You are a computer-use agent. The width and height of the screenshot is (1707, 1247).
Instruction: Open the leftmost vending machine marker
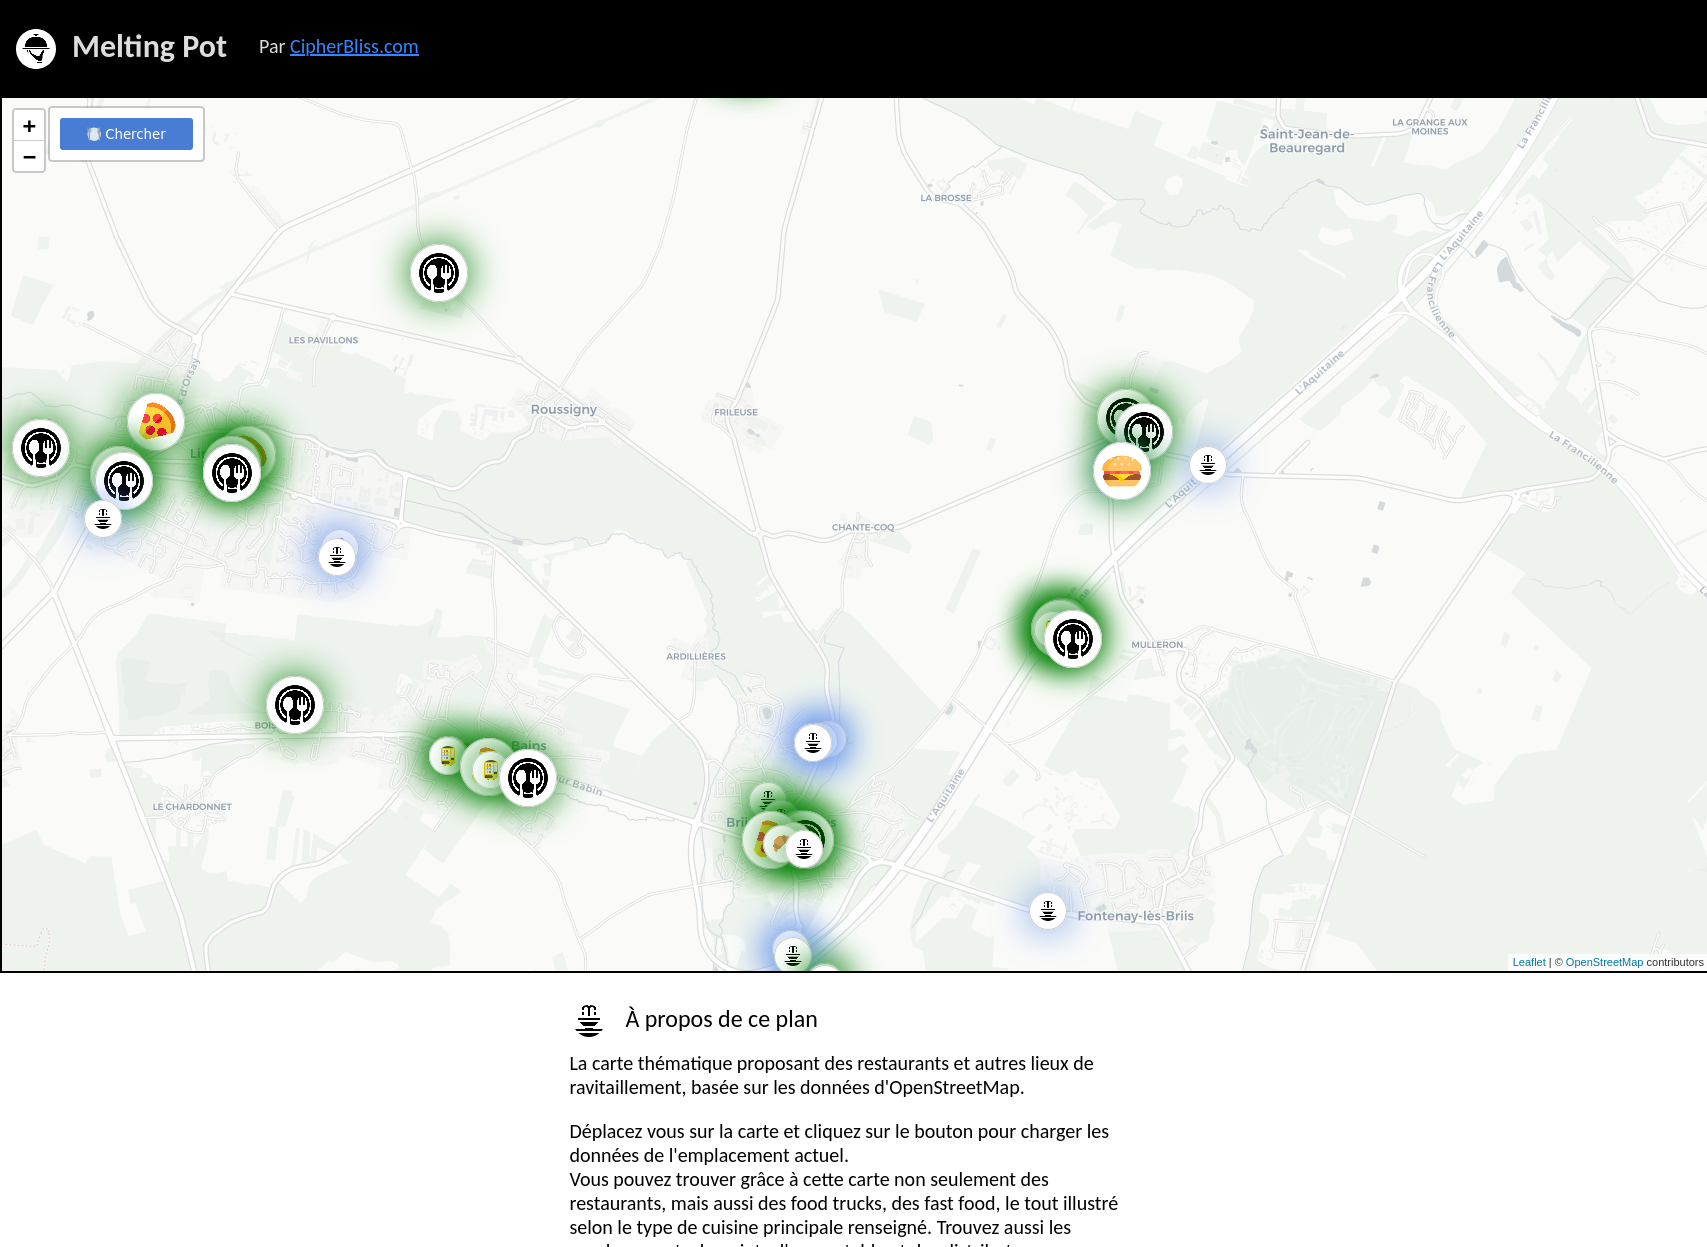pyautogui.click(x=447, y=756)
